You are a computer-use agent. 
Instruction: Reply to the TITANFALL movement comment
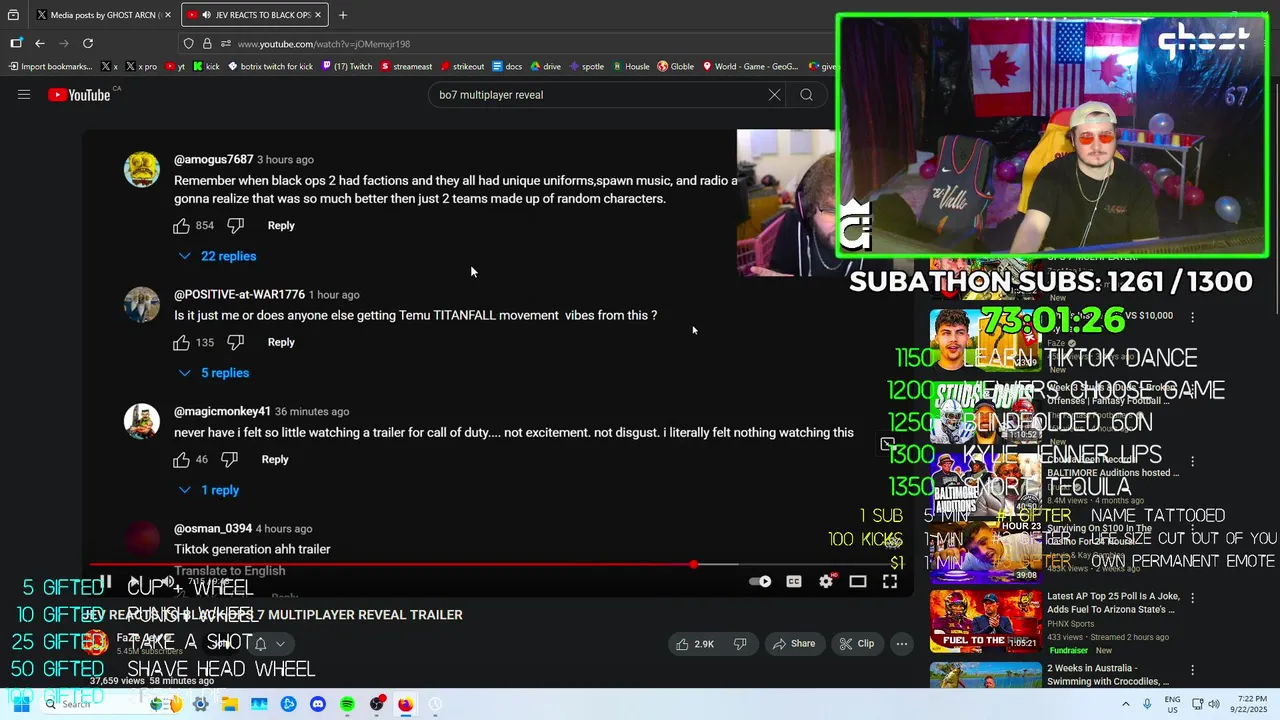(x=281, y=343)
